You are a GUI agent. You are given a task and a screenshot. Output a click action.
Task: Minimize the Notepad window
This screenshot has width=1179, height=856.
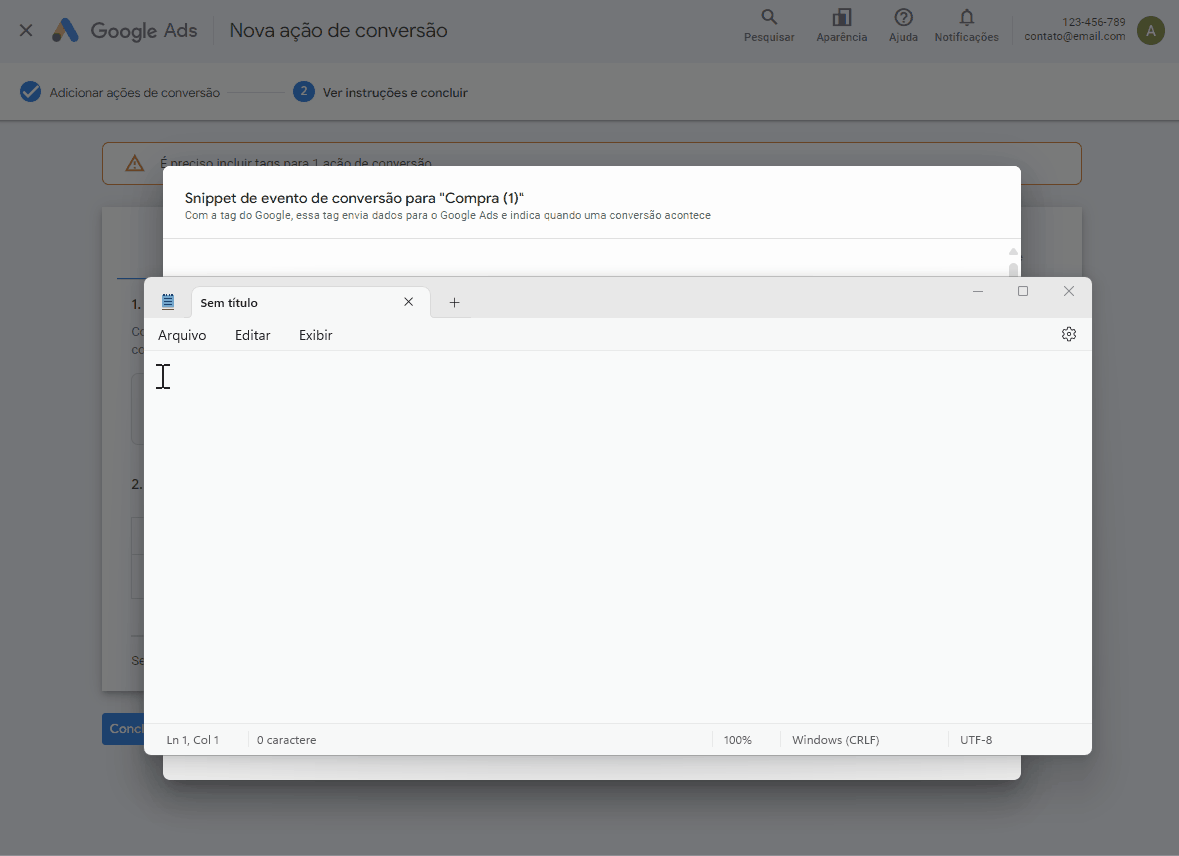point(977,291)
